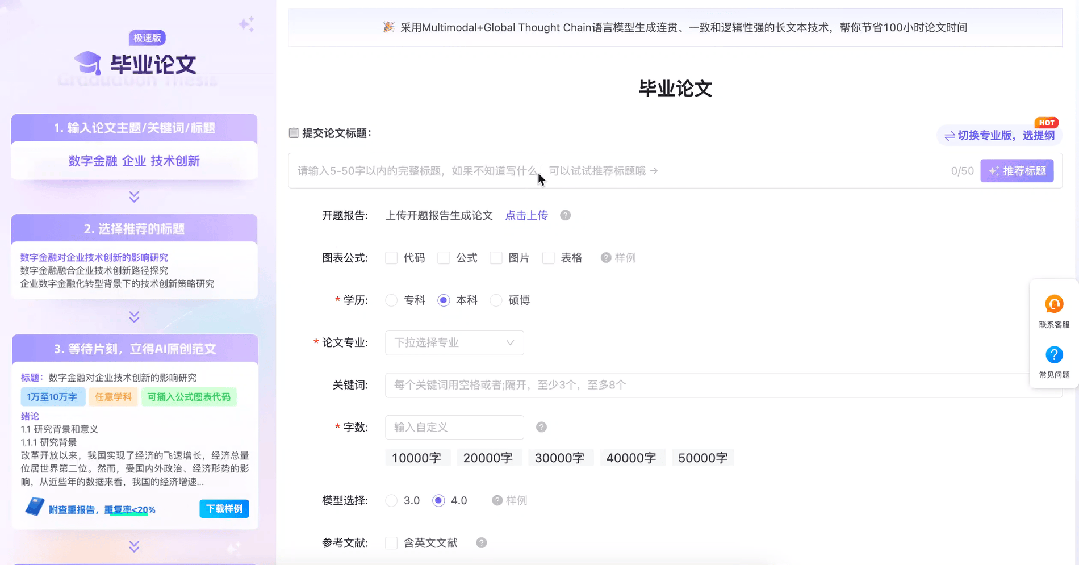Open the 论文专业 dropdown
Image resolution: width=1079 pixels, height=565 pixels.
[455, 343]
